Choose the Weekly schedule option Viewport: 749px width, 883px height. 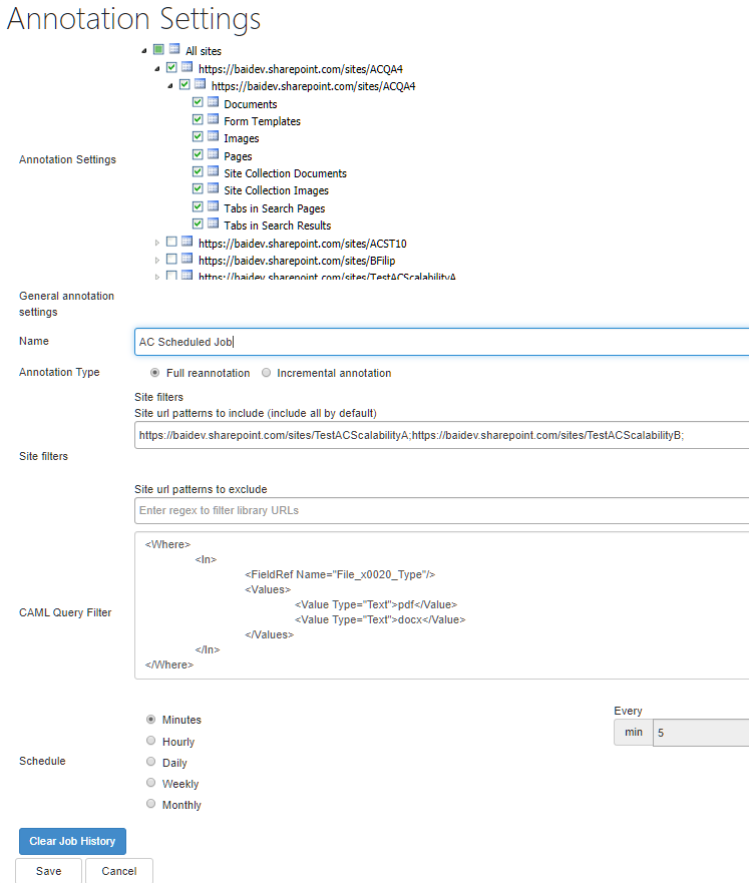151,784
